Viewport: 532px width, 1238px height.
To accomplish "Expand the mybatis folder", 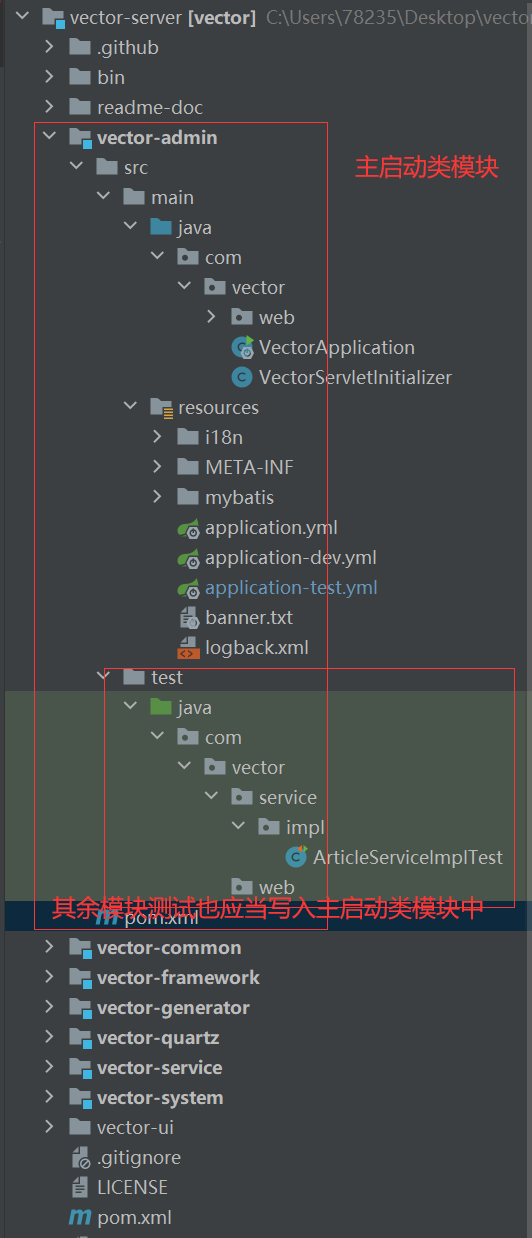I will click(x=157, y=498).
